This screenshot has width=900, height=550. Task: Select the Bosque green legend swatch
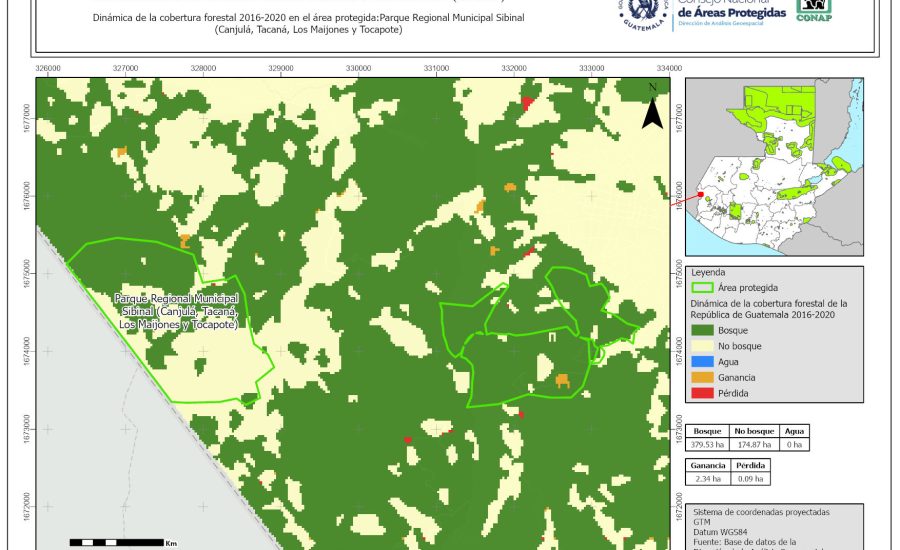click(x=703, y=329)
